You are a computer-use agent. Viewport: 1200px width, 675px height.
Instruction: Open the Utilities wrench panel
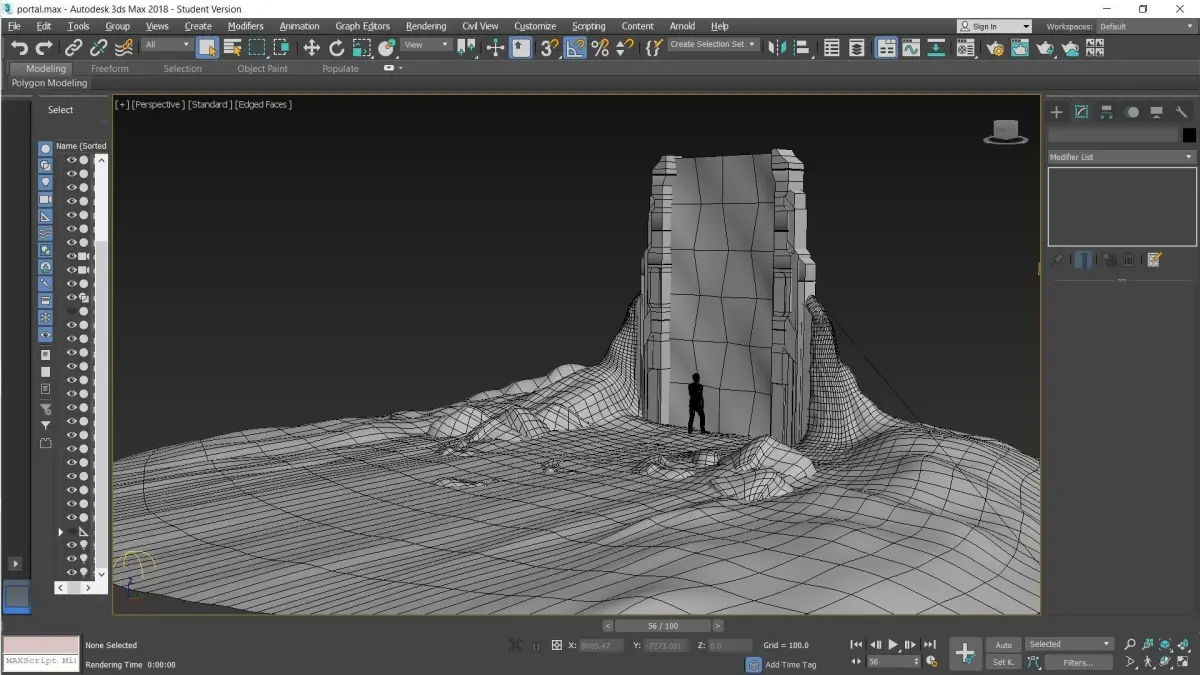click(1181, 112)
